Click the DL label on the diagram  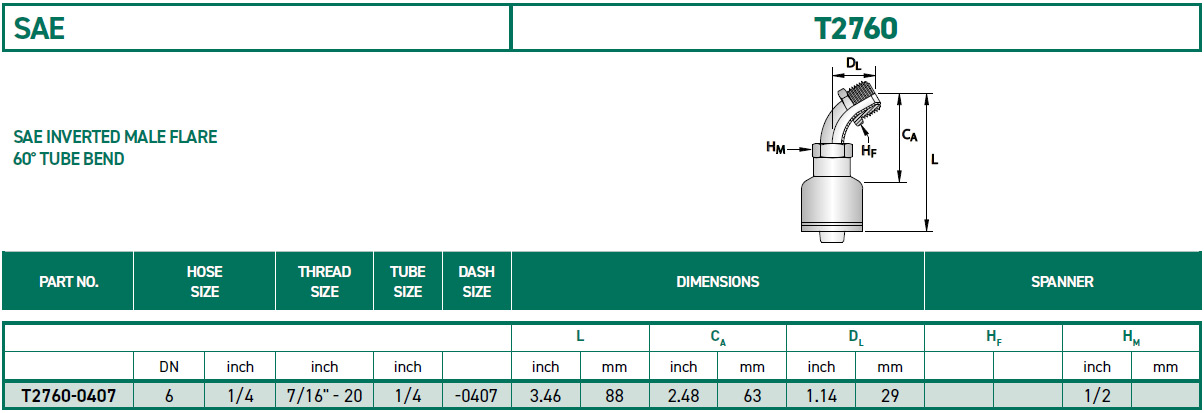[853, 63]
